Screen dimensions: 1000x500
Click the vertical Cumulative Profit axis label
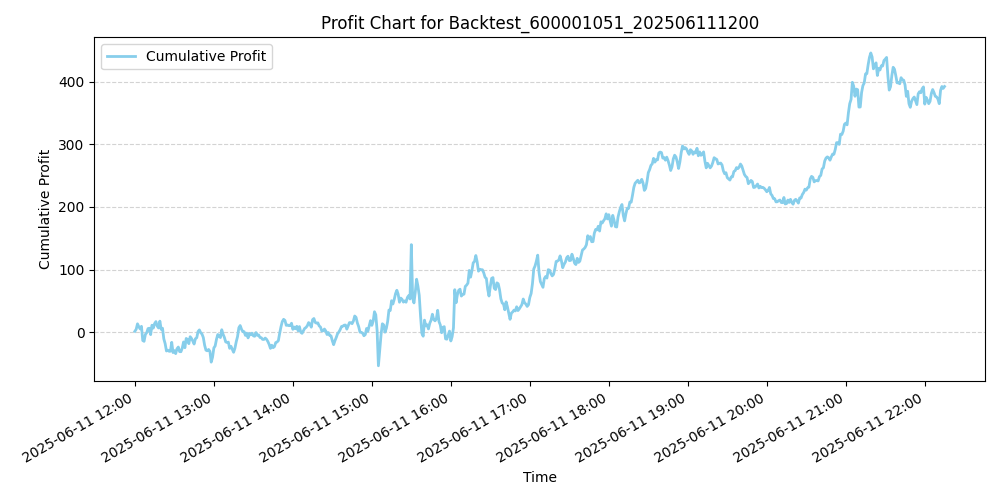45,209
